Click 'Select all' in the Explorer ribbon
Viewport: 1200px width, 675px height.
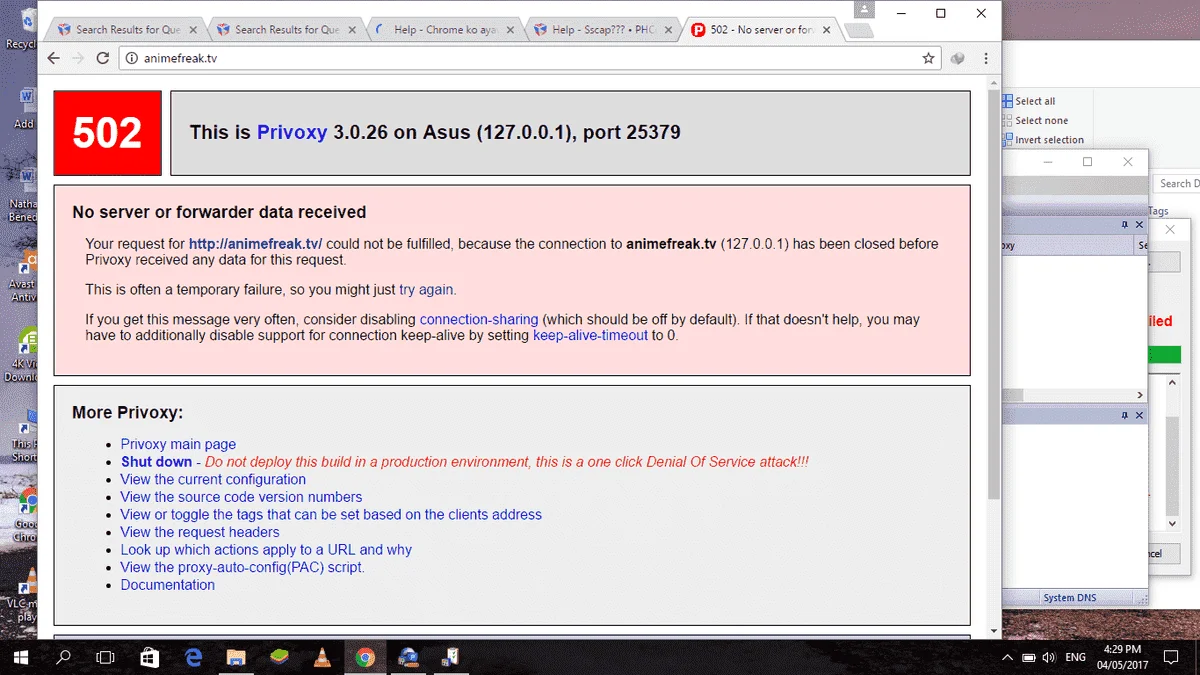pos(1029,101)
